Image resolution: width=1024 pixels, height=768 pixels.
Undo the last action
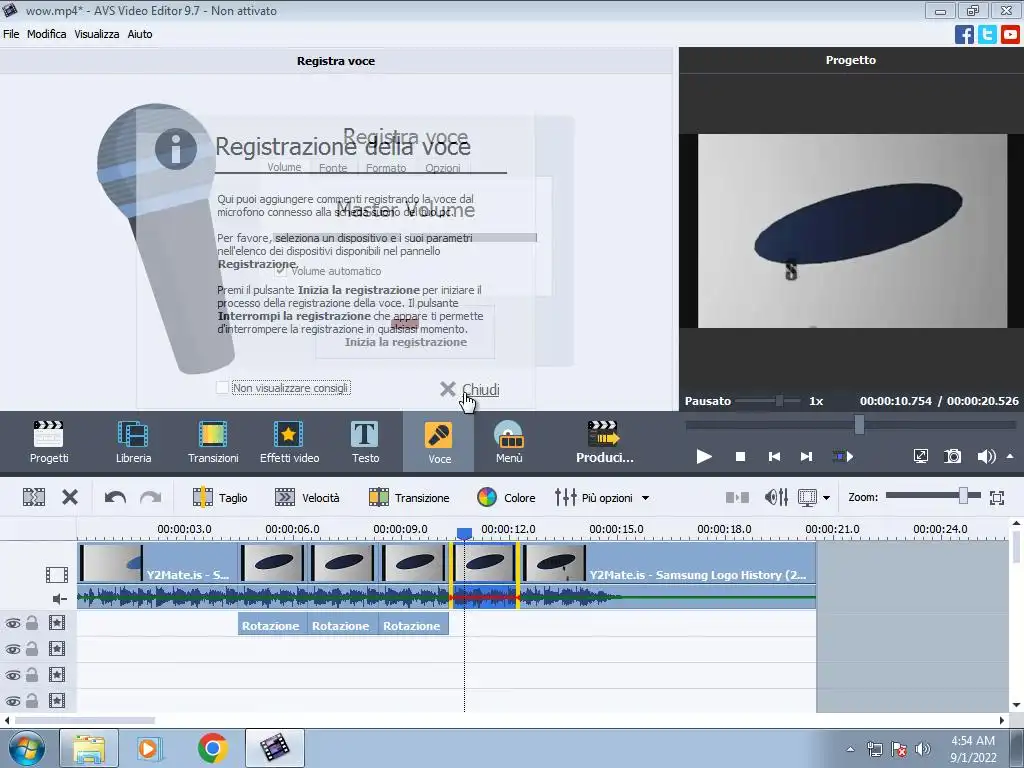pos(115,498)
